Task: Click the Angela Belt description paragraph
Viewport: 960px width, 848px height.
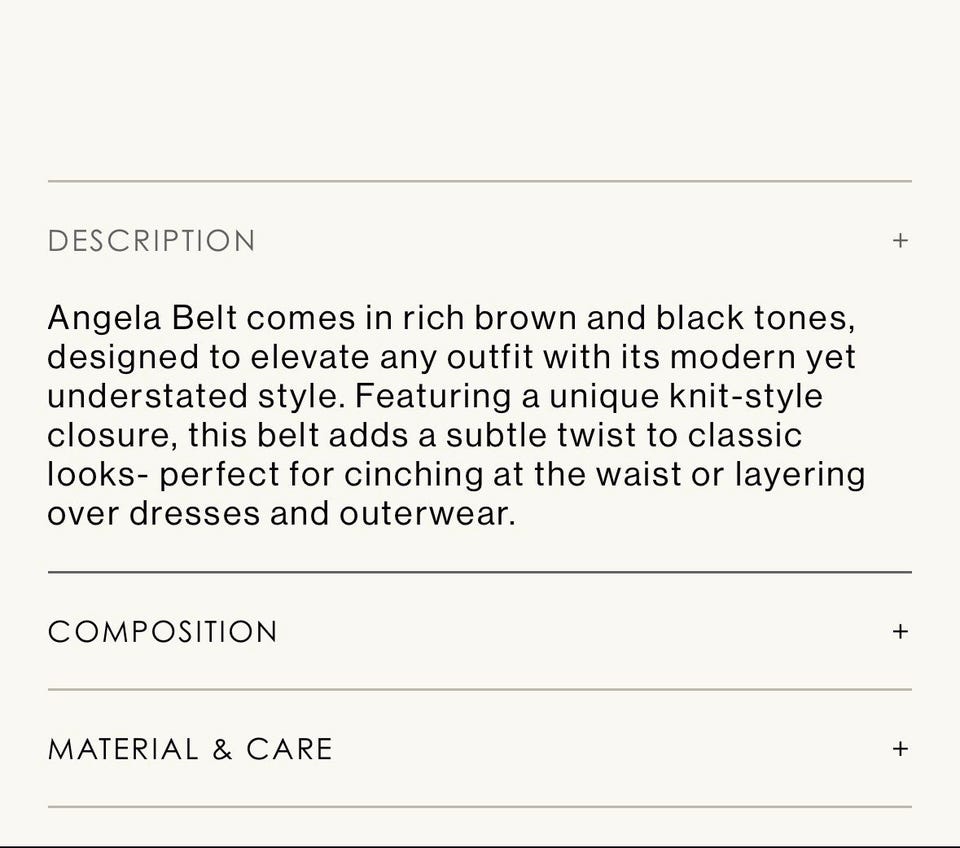Action: coord(455,416)
